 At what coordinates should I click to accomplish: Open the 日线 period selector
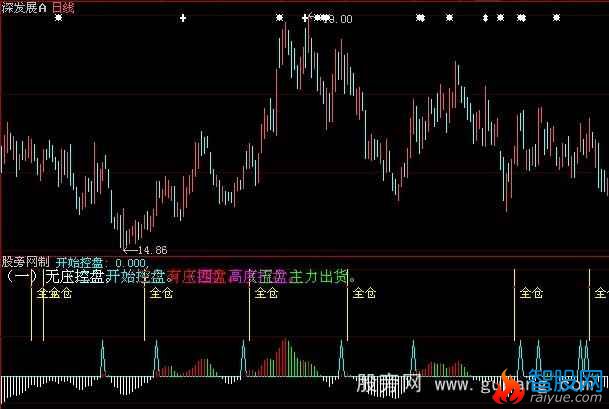(62, 6)
